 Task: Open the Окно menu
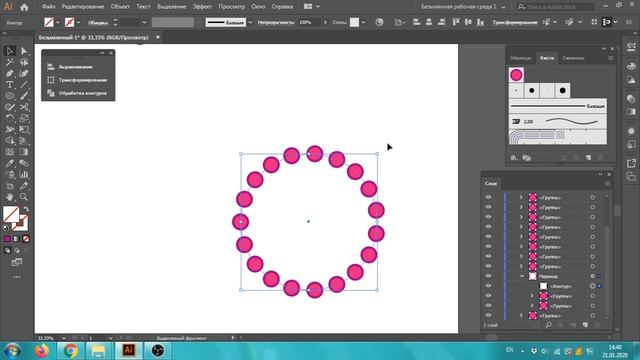(258, 7)
